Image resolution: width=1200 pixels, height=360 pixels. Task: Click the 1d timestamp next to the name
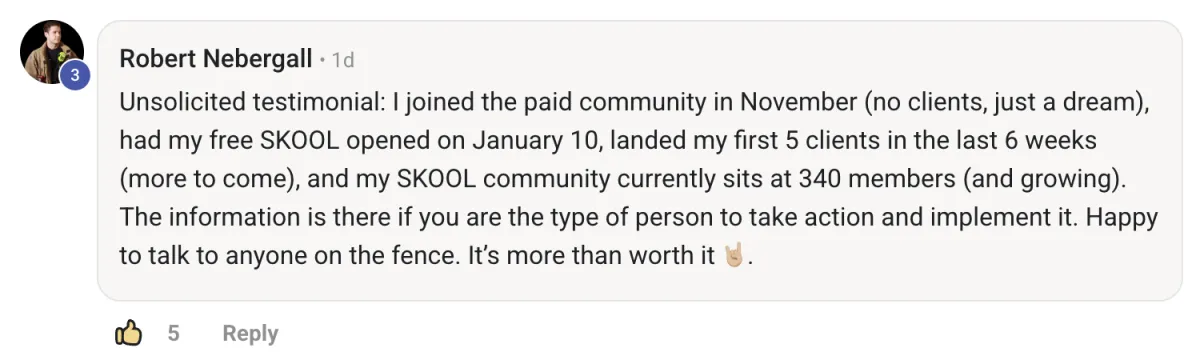coord(343,60)
